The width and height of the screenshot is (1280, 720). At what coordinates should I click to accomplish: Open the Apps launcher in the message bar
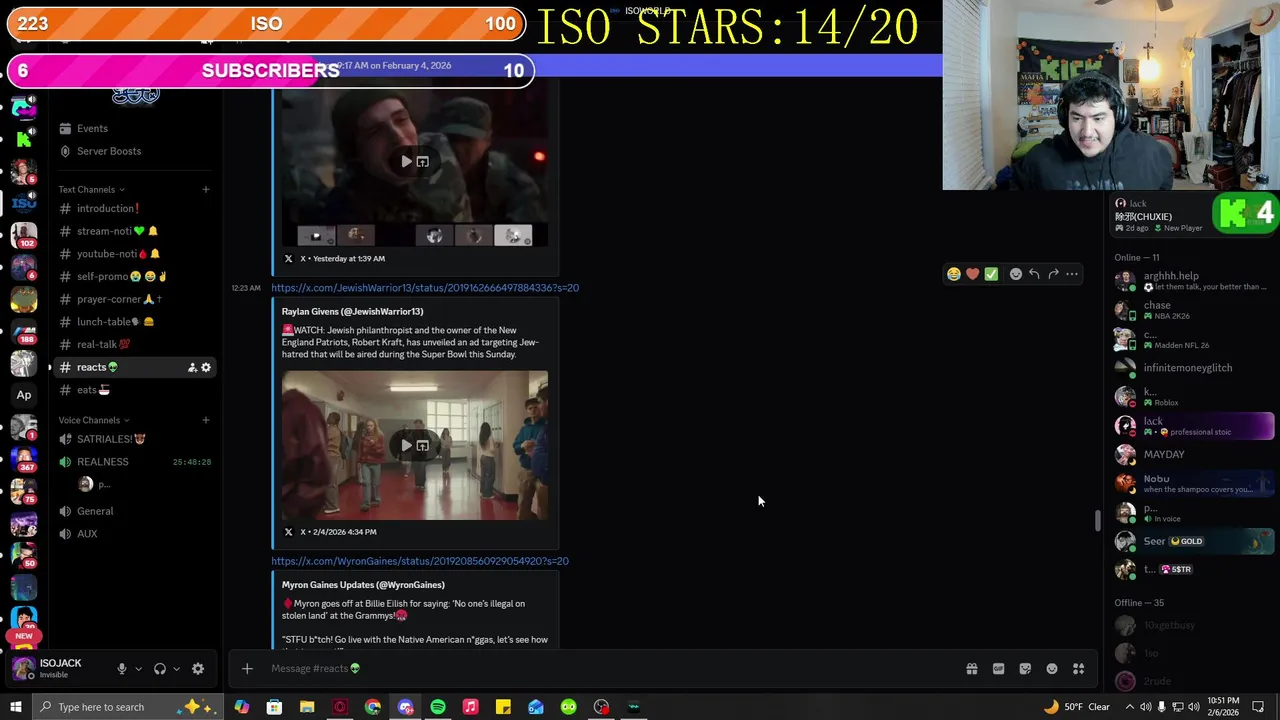1079,669
